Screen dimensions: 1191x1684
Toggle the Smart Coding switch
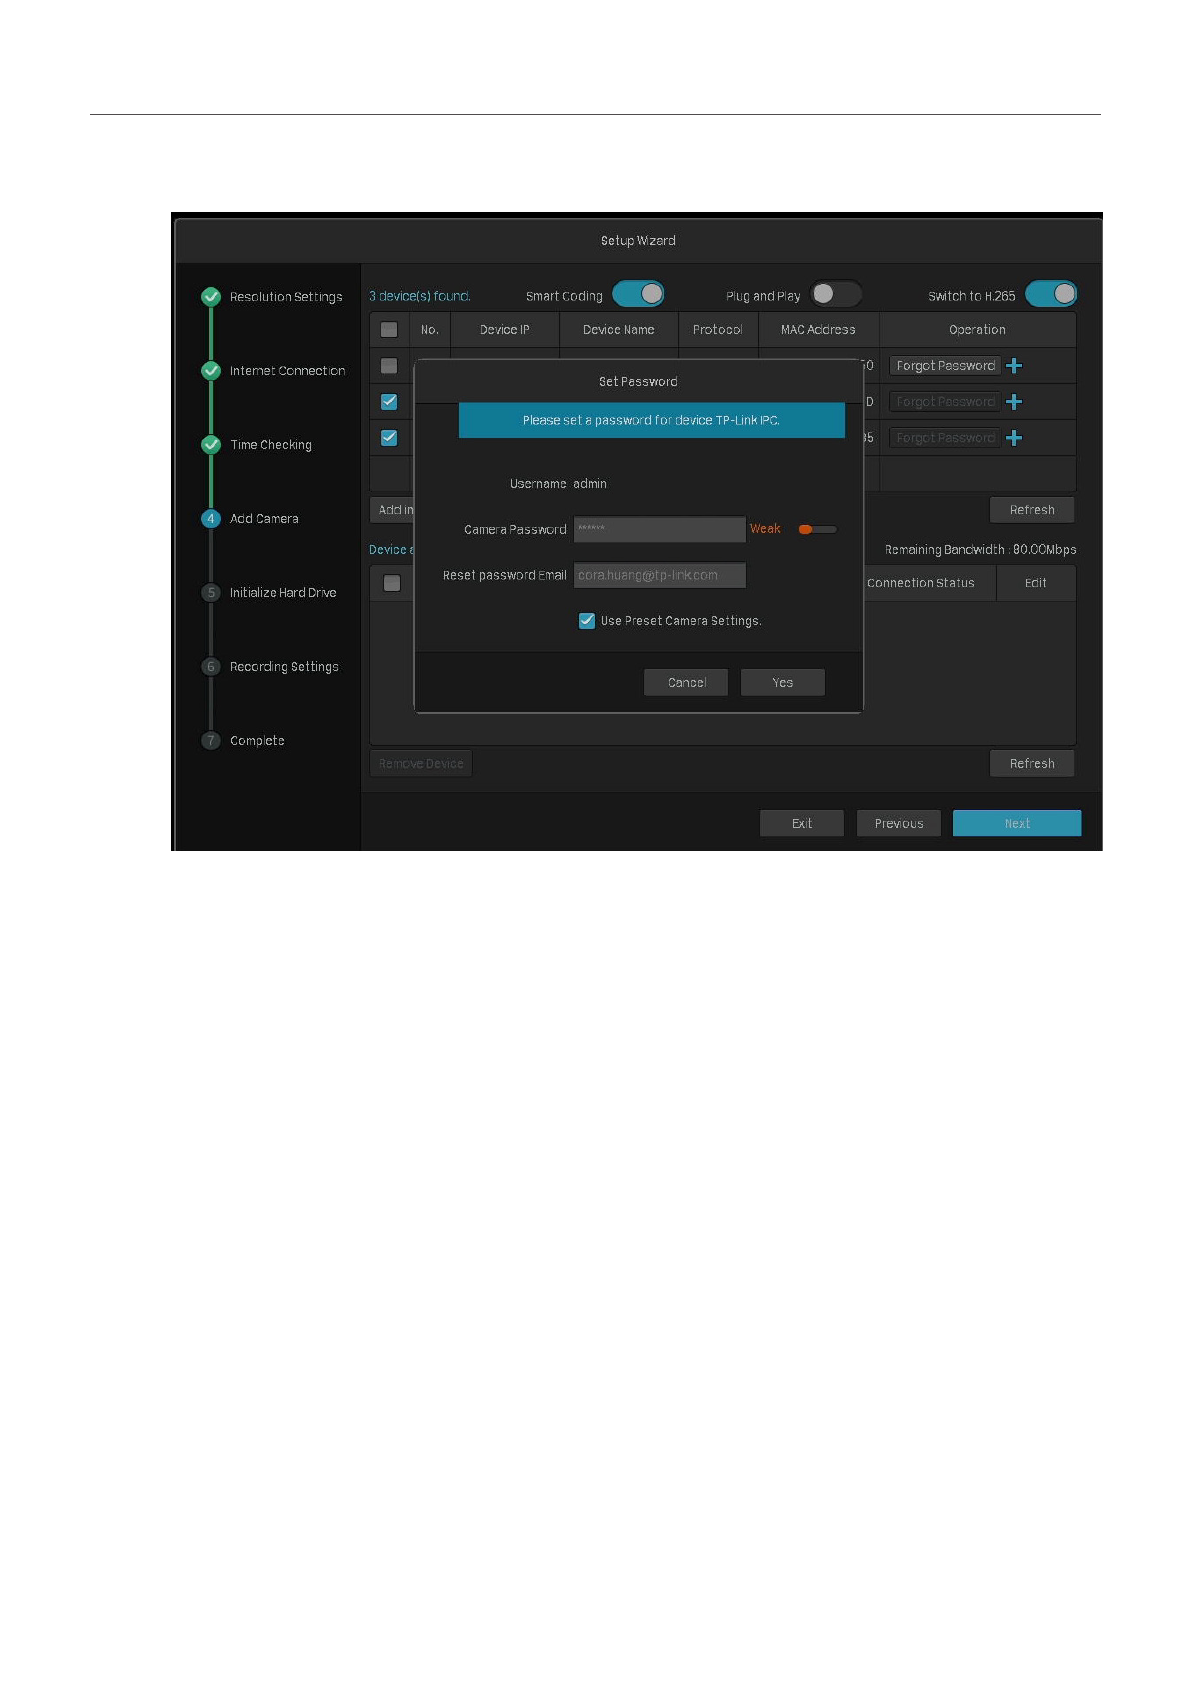[638, 294]
